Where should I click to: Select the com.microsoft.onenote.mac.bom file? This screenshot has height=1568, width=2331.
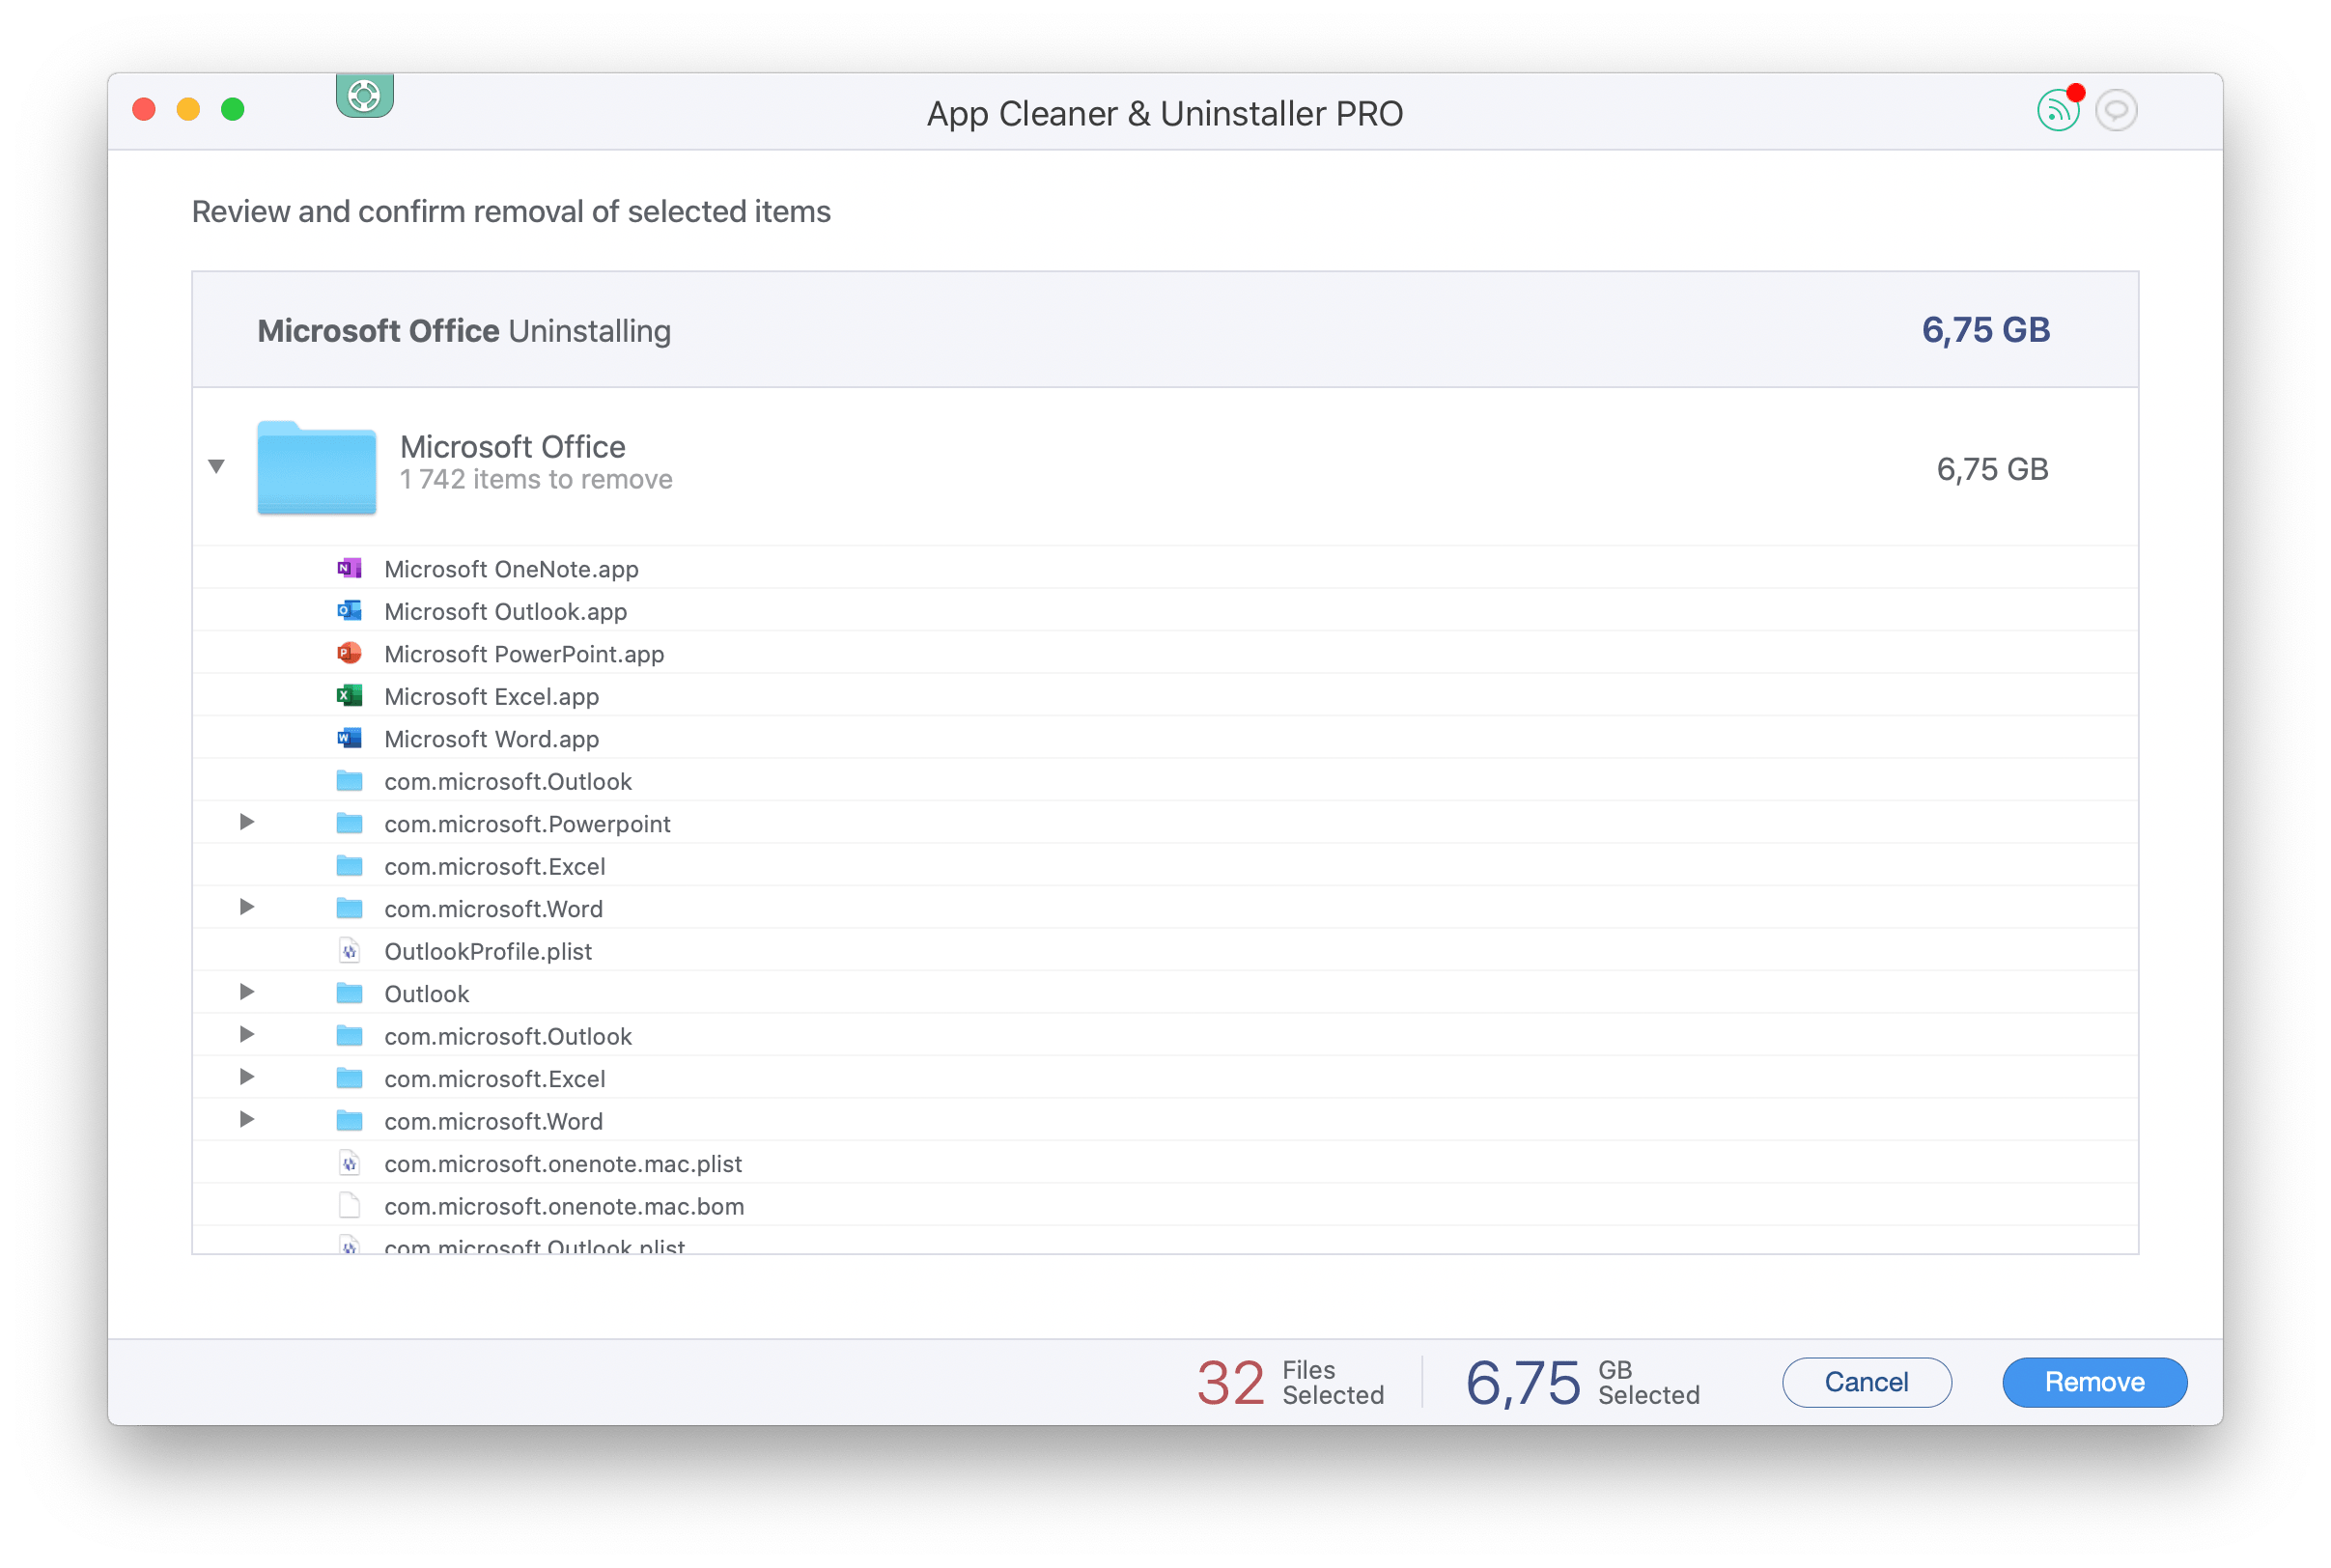pyautogui.click(x=564, y=1206)
